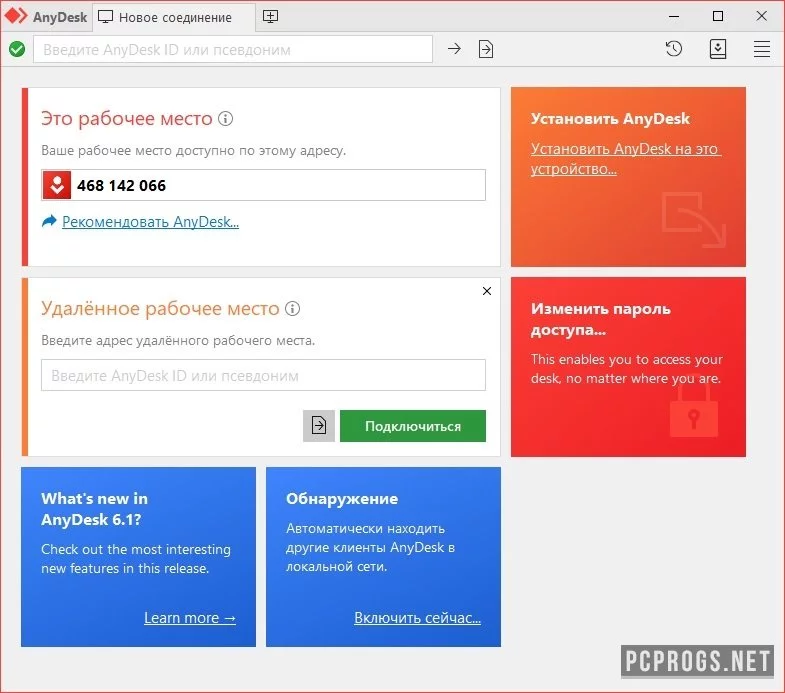Screen dimensions: 785x693
Task: Click the green Подключиться button
Action: coord(413,426)
